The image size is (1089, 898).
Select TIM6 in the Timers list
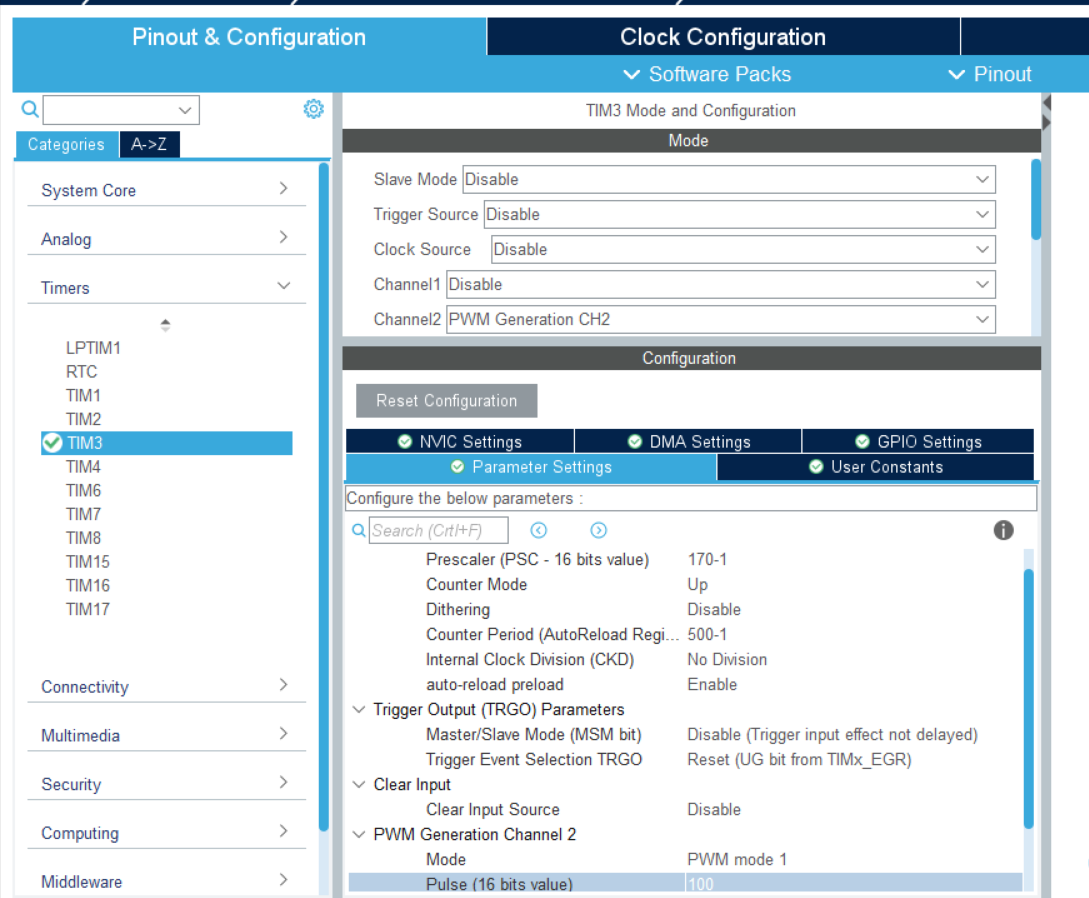(x=83, y=490)
